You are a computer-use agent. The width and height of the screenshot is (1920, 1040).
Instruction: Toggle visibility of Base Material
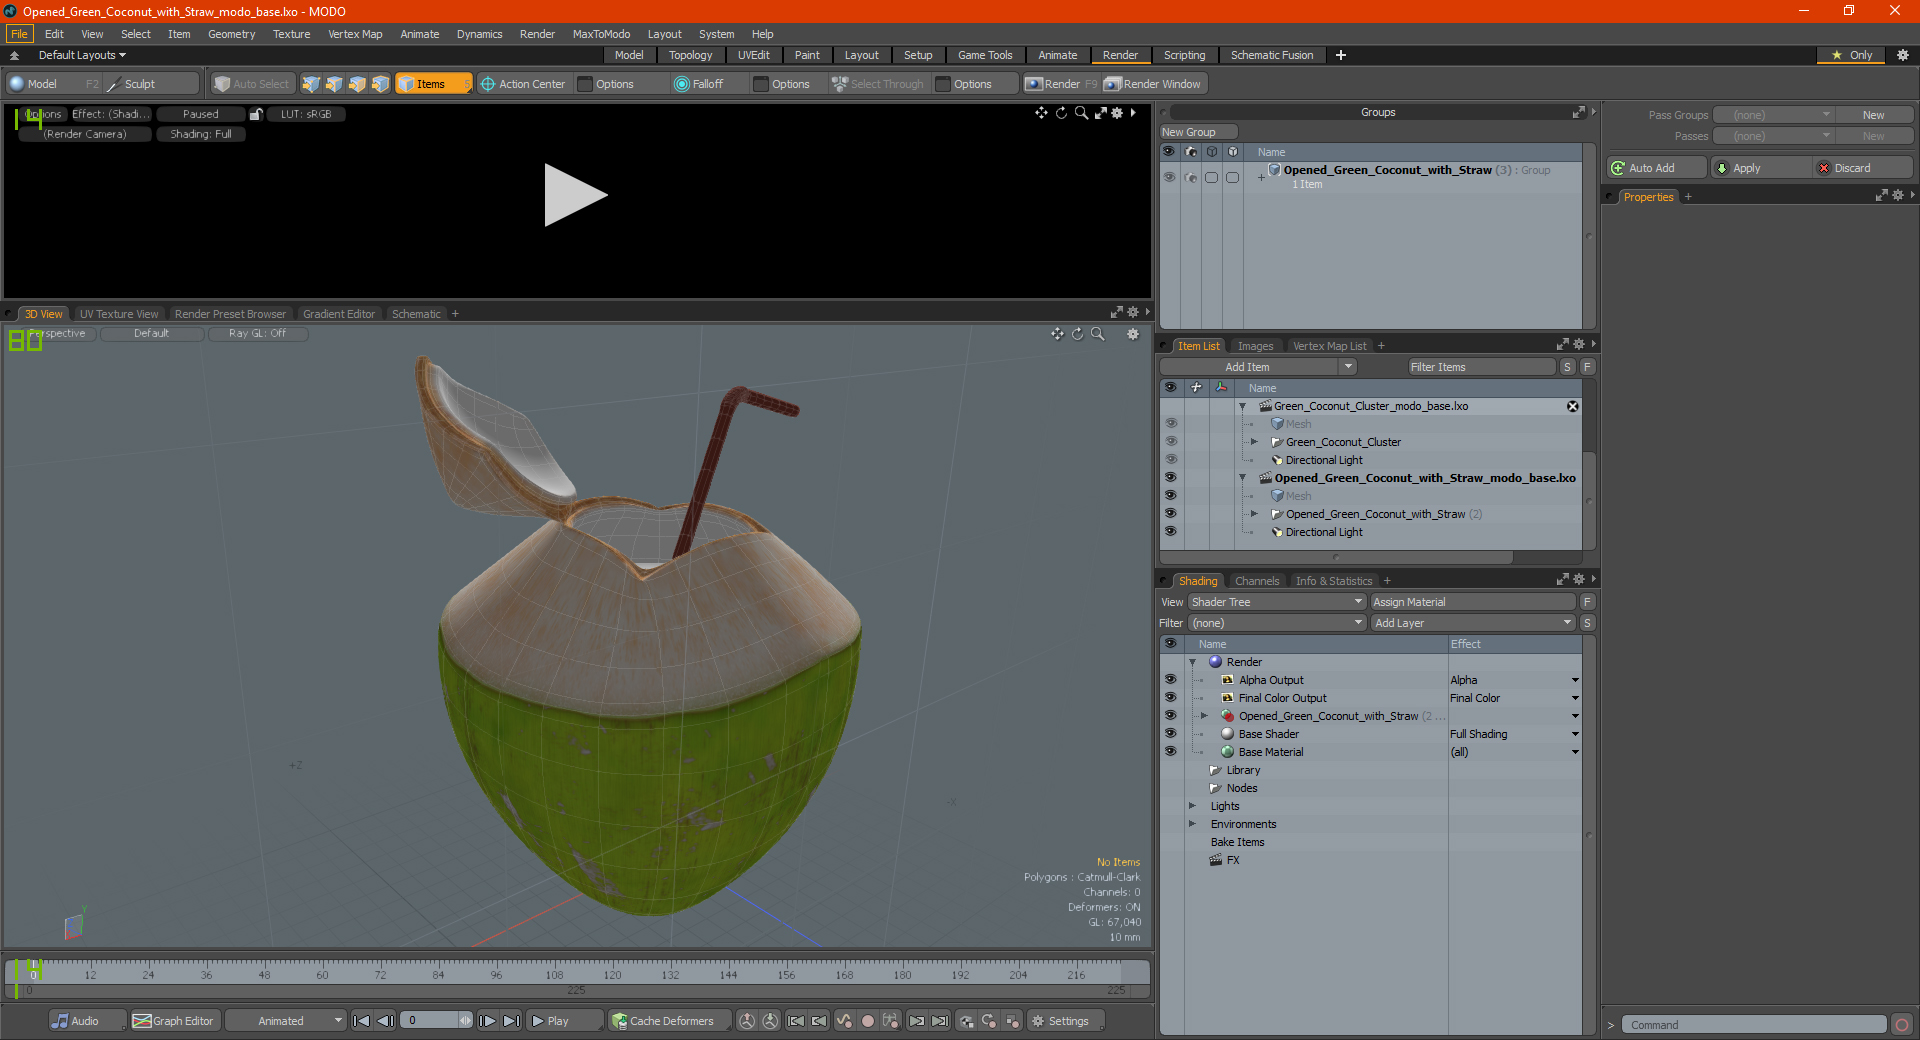click(x=1170, y=752)
